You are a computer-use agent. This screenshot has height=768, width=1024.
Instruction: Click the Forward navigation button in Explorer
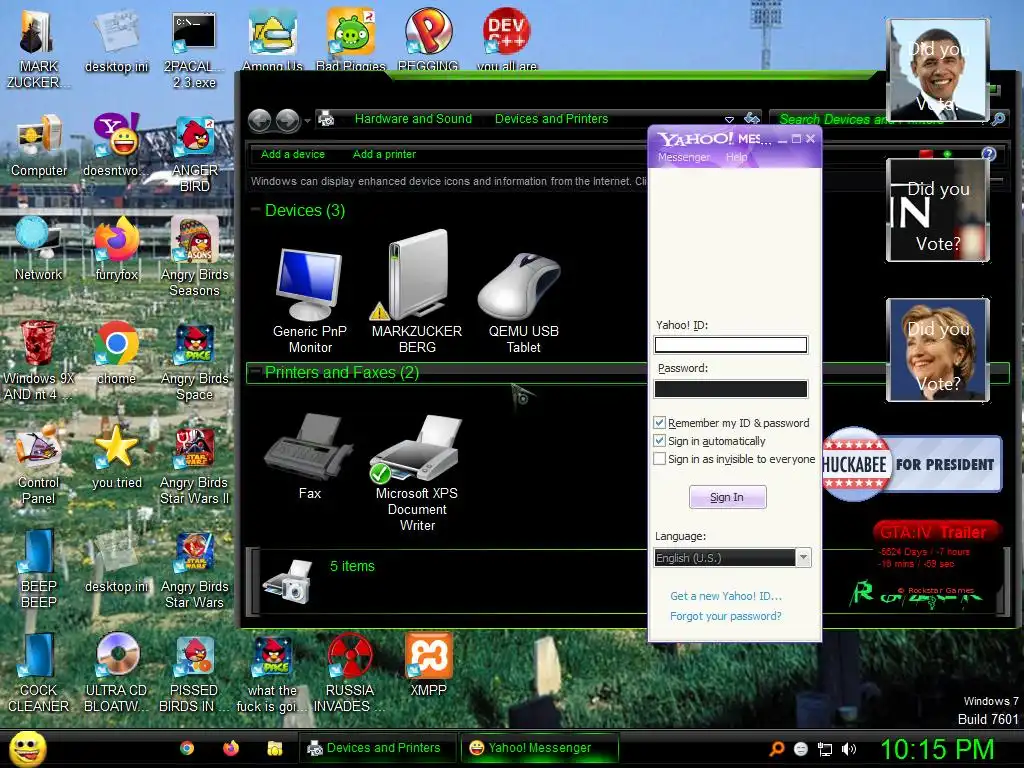(288, 121)
